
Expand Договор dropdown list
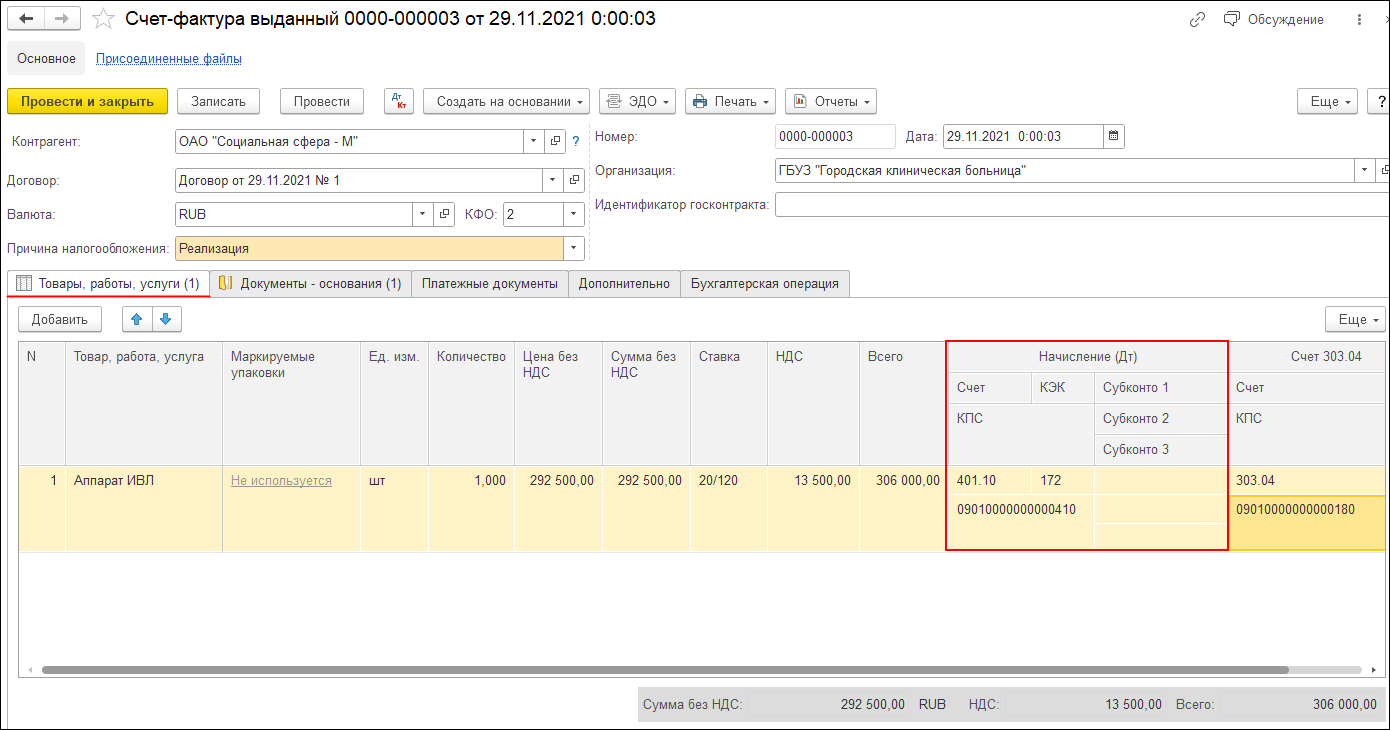pyautogui.click(x=553, y=181)
